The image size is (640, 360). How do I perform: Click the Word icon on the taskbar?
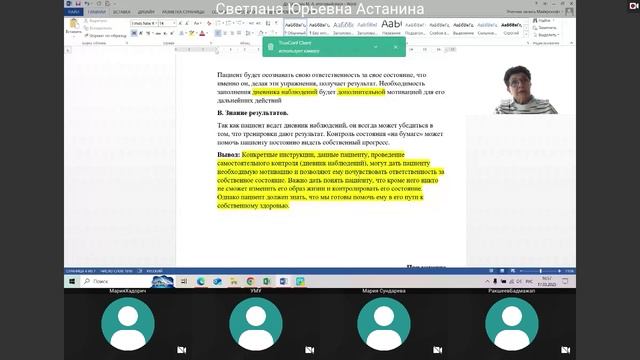pyautogui.click(x=283, y=281)
